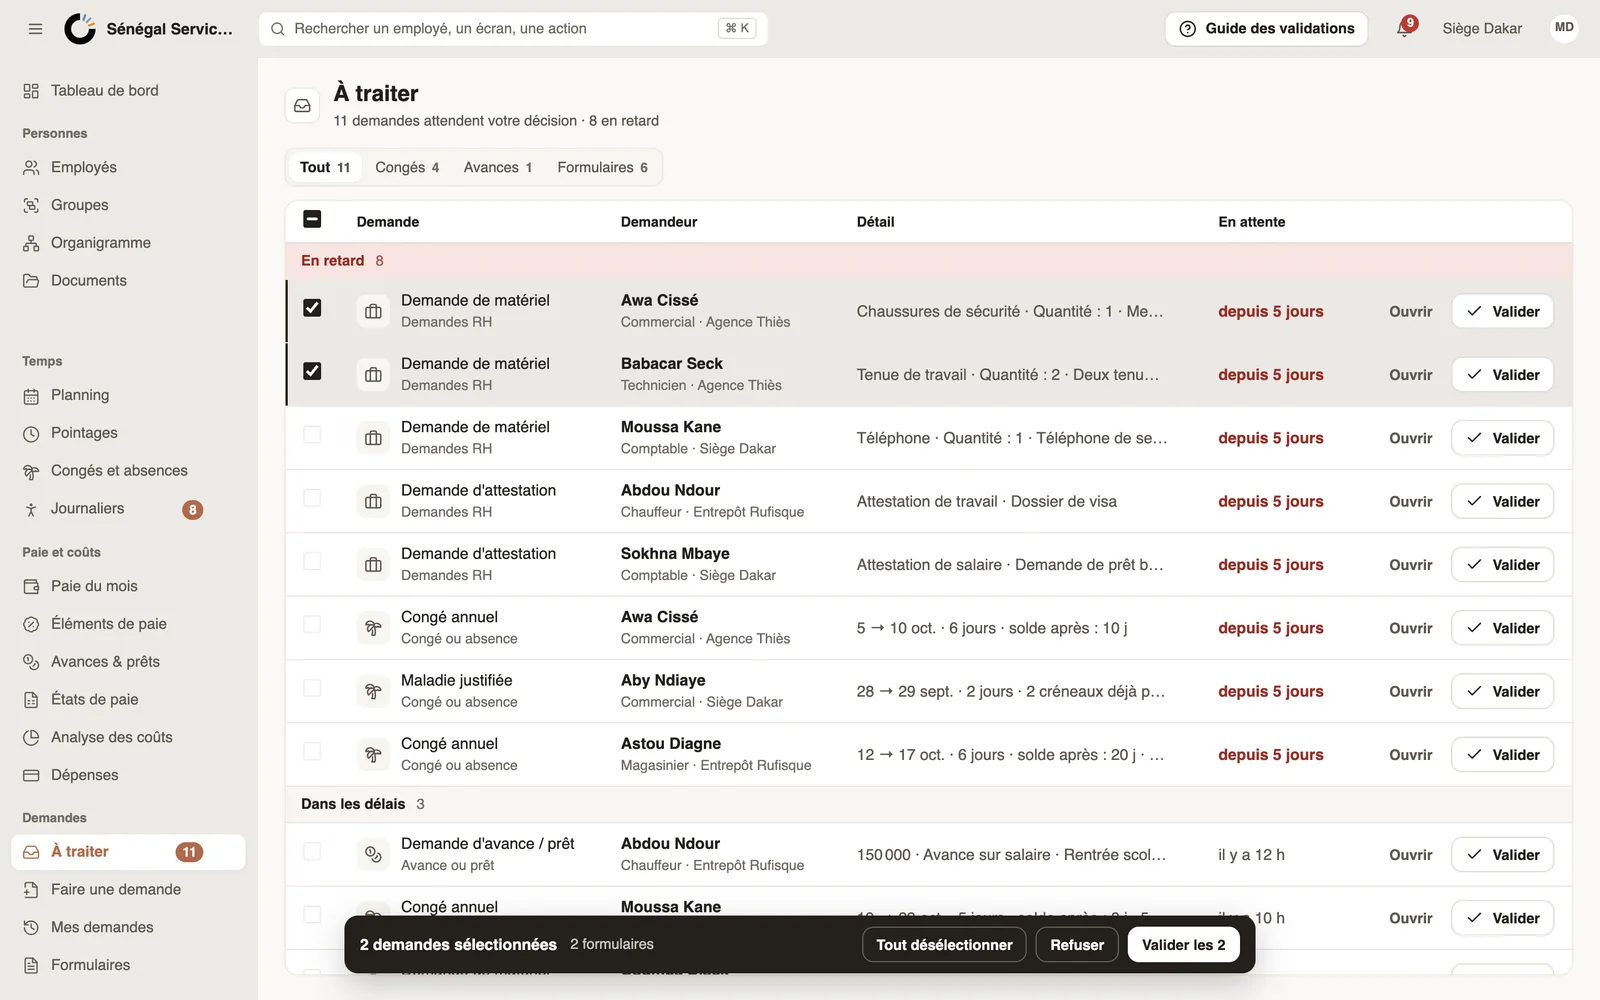Check Abdou Ndour's avance / prêt row
The image size is (1600, 1000).
[312, 851]
